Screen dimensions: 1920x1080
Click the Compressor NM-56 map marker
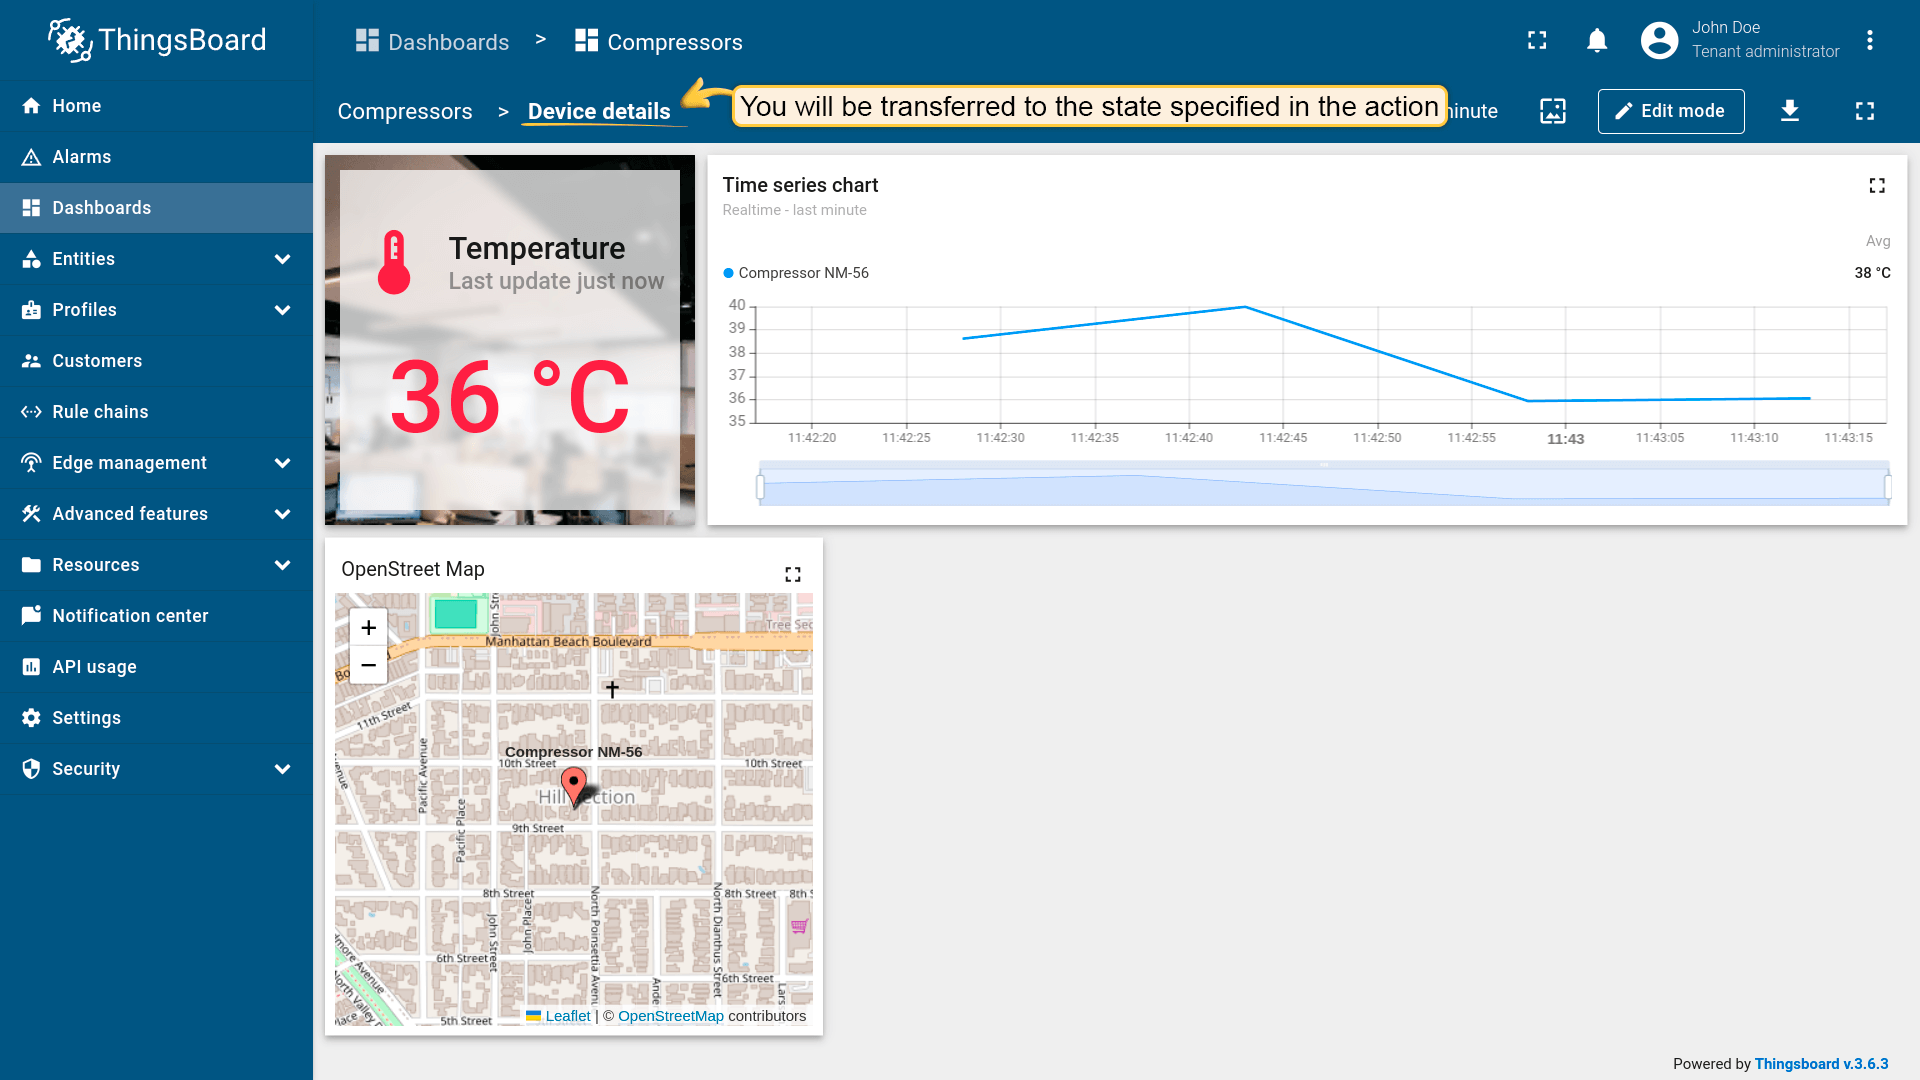tap(574, 785)
